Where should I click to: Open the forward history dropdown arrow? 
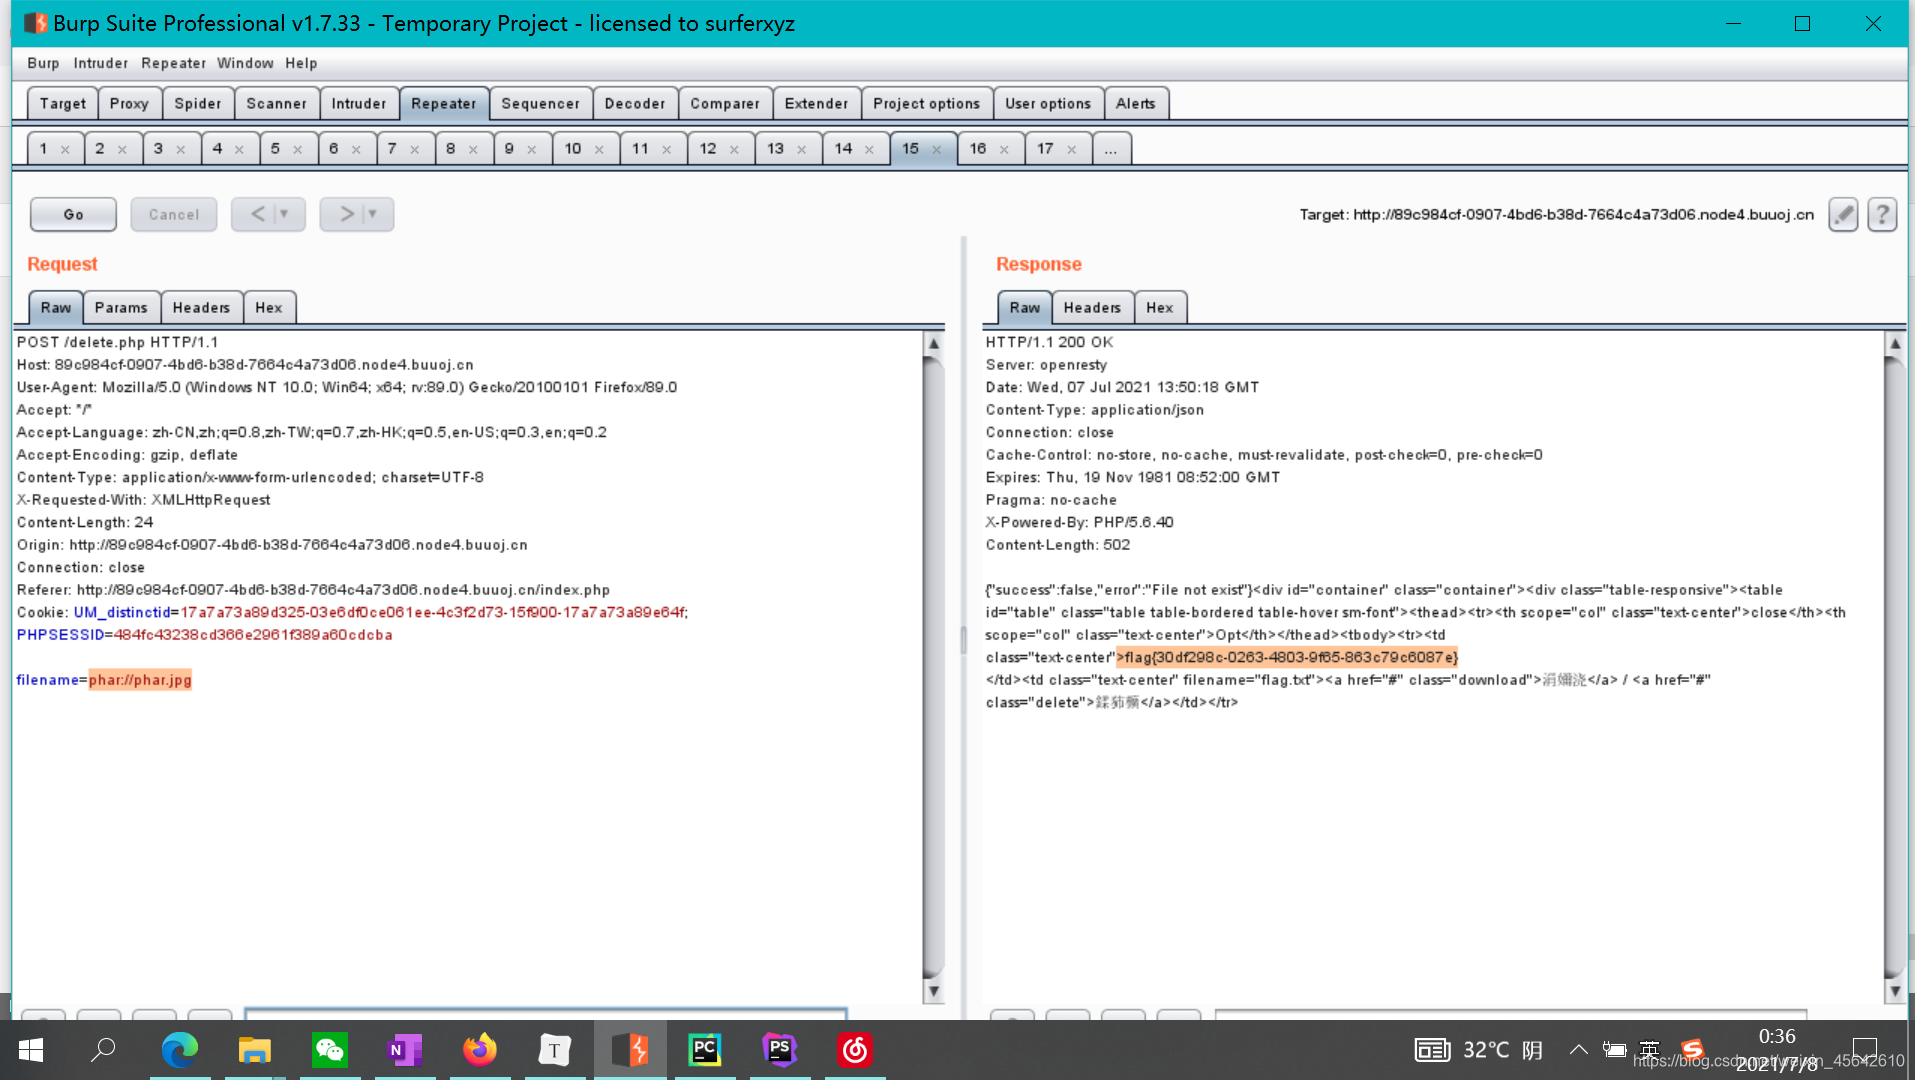coord(373,214)
